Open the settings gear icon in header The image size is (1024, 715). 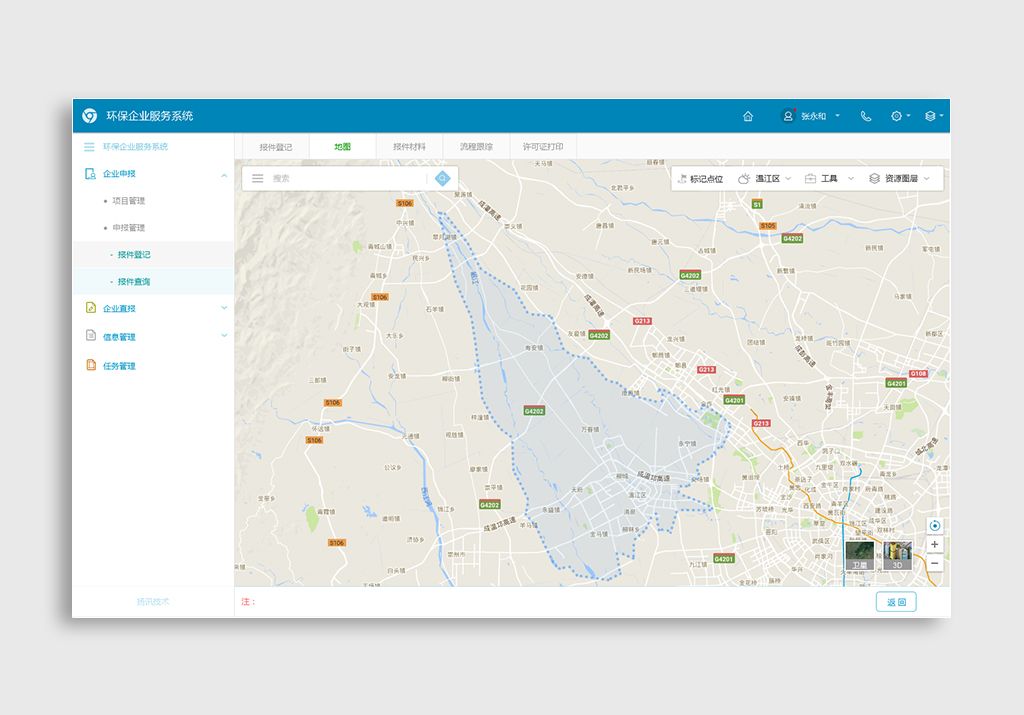coord(896,116)
